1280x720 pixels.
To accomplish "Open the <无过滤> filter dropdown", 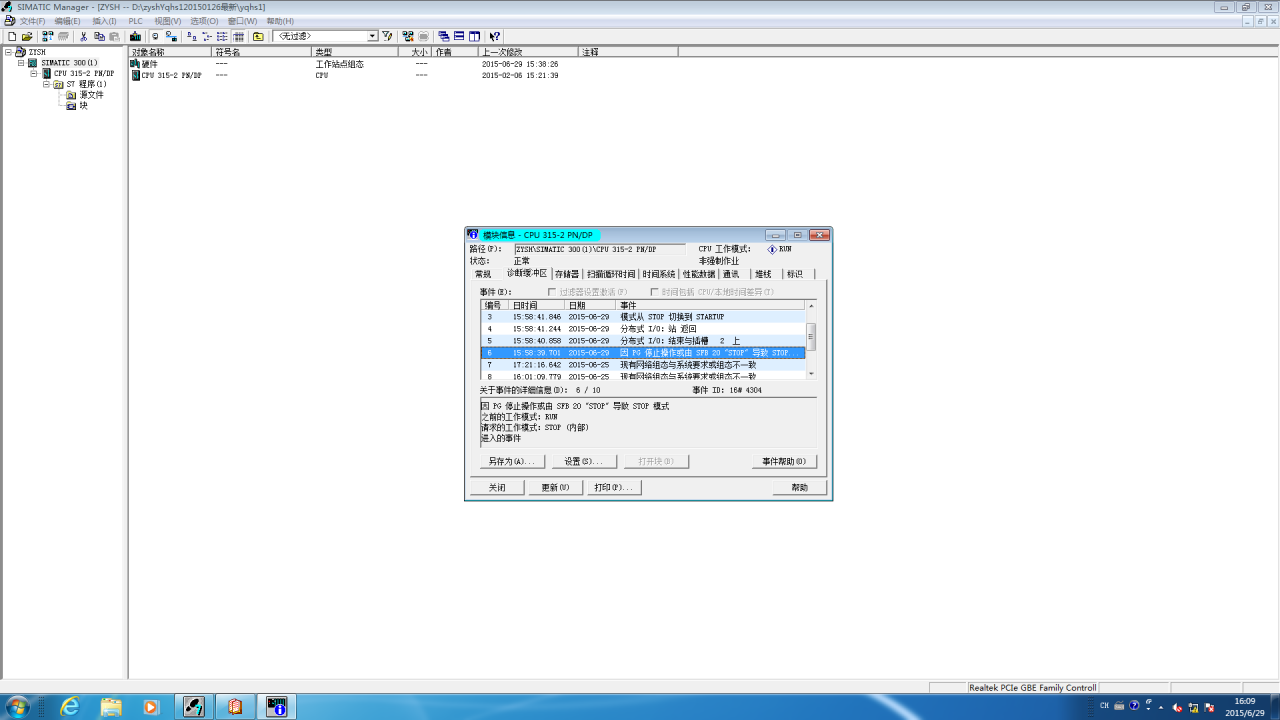I will pos(372,36).
